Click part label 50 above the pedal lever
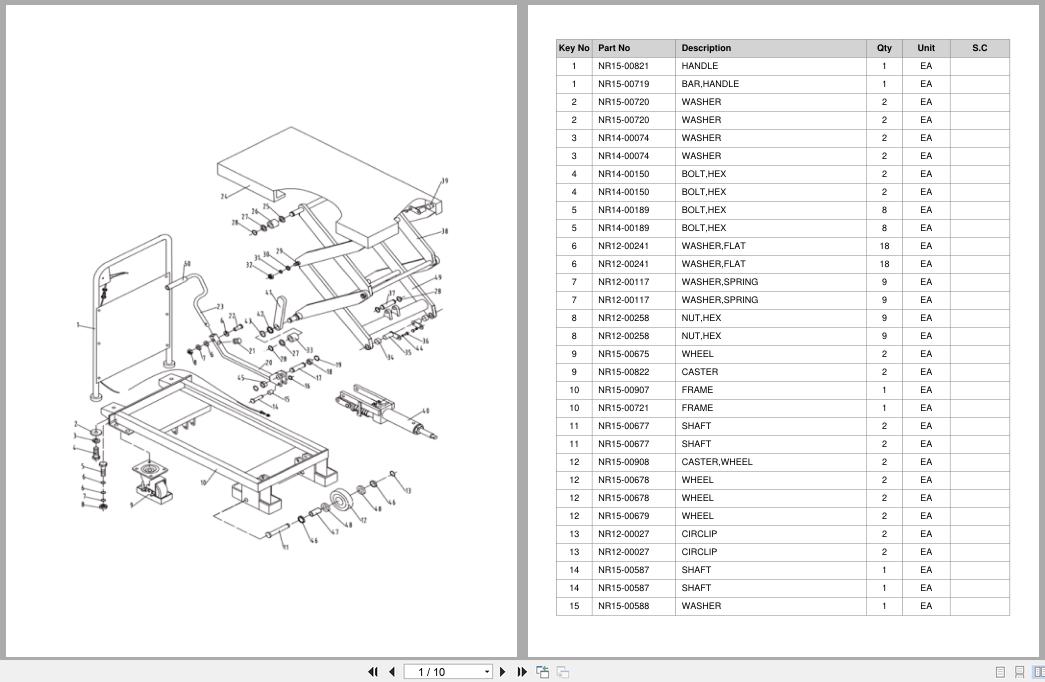The width and height of the screenshot is (1045, 682). click(187, 265)
